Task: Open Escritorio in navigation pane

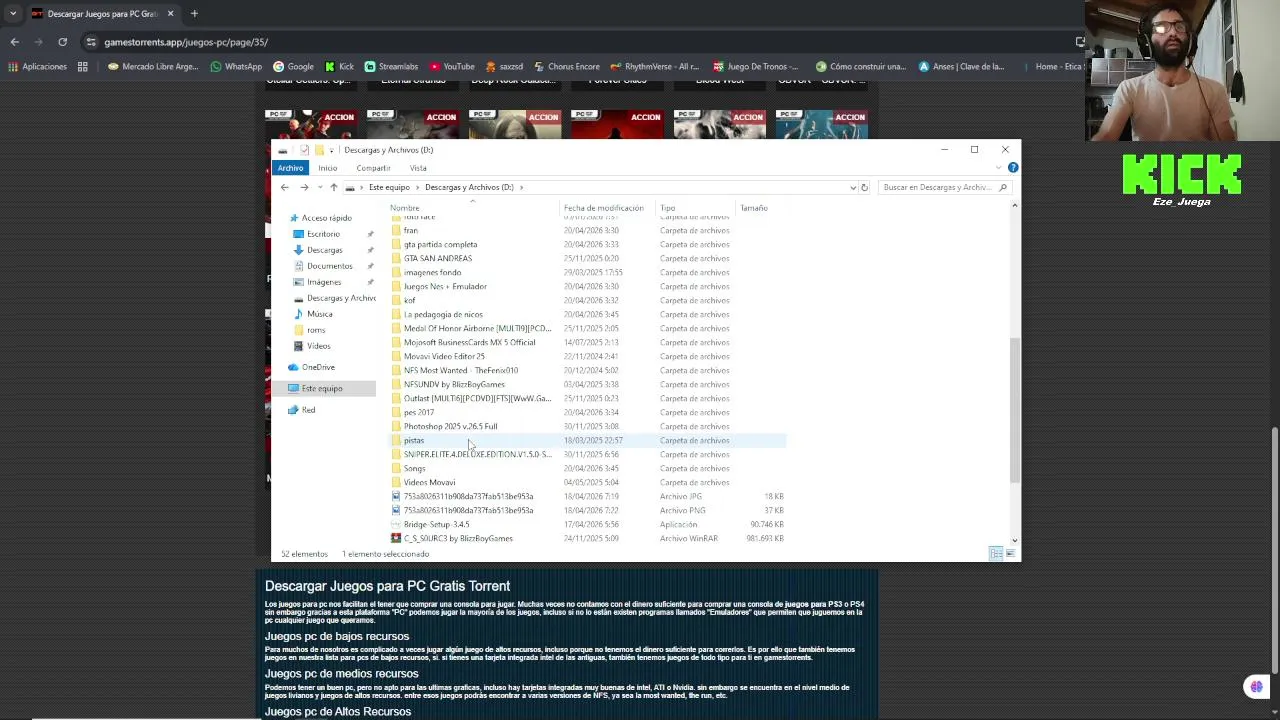Action: (323, 234)
